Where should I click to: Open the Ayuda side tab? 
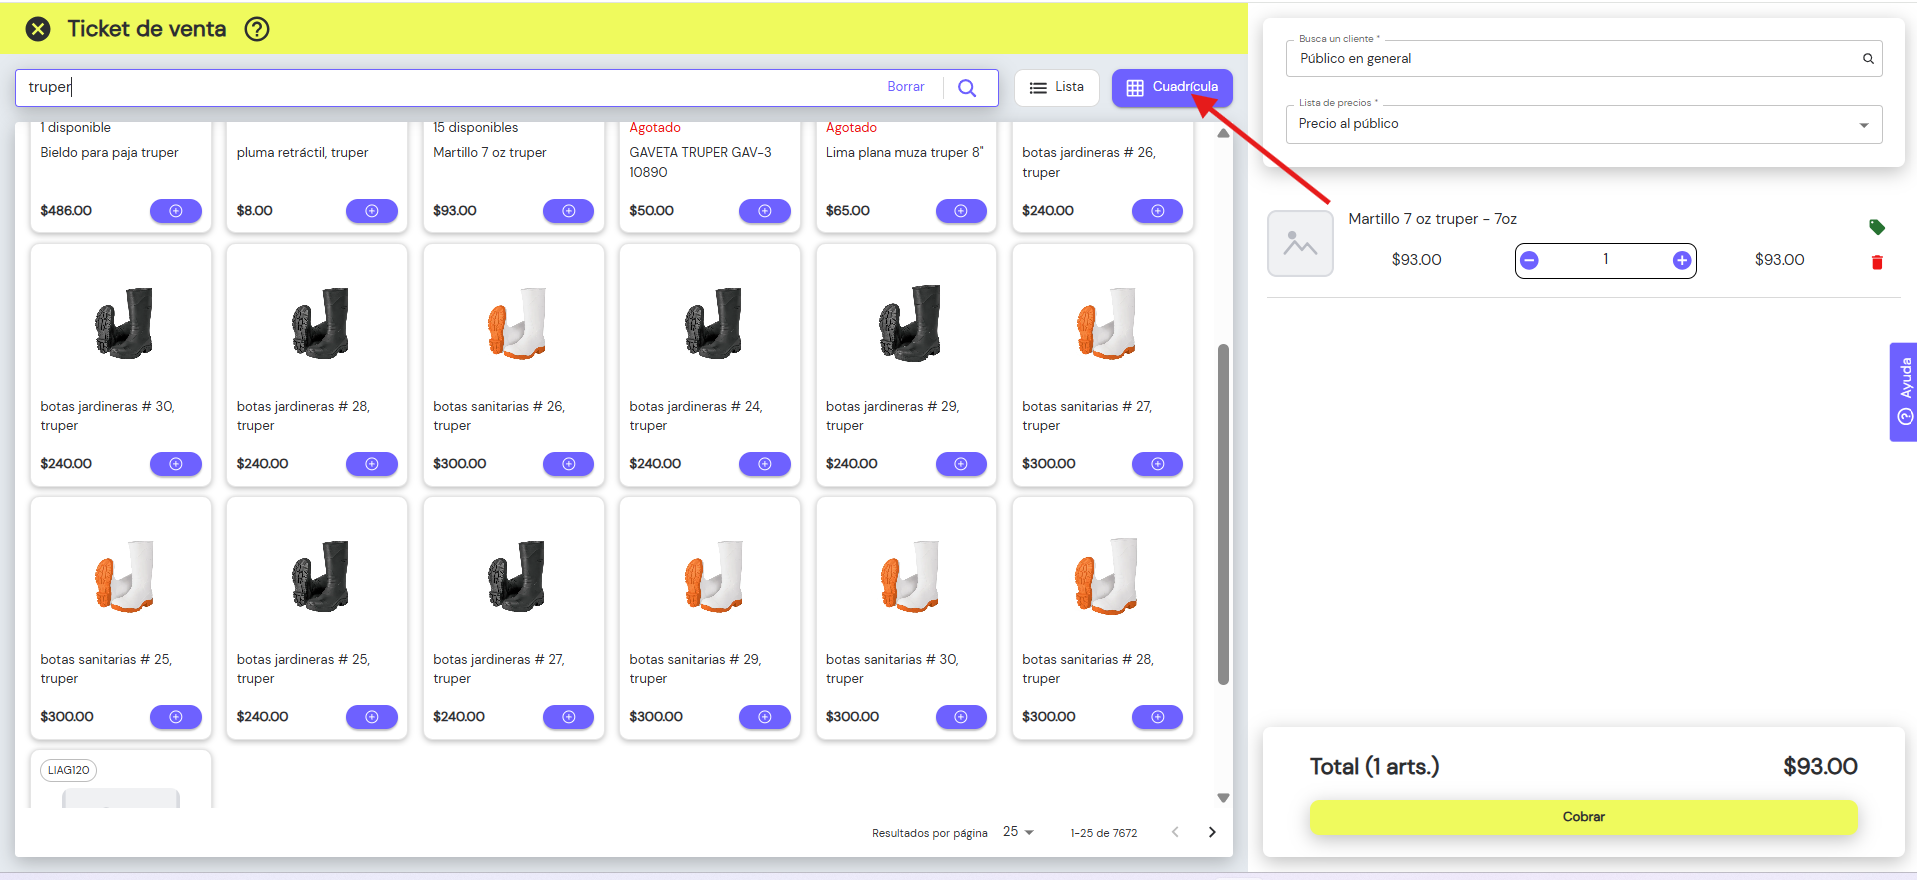[x=1904, y=392]
